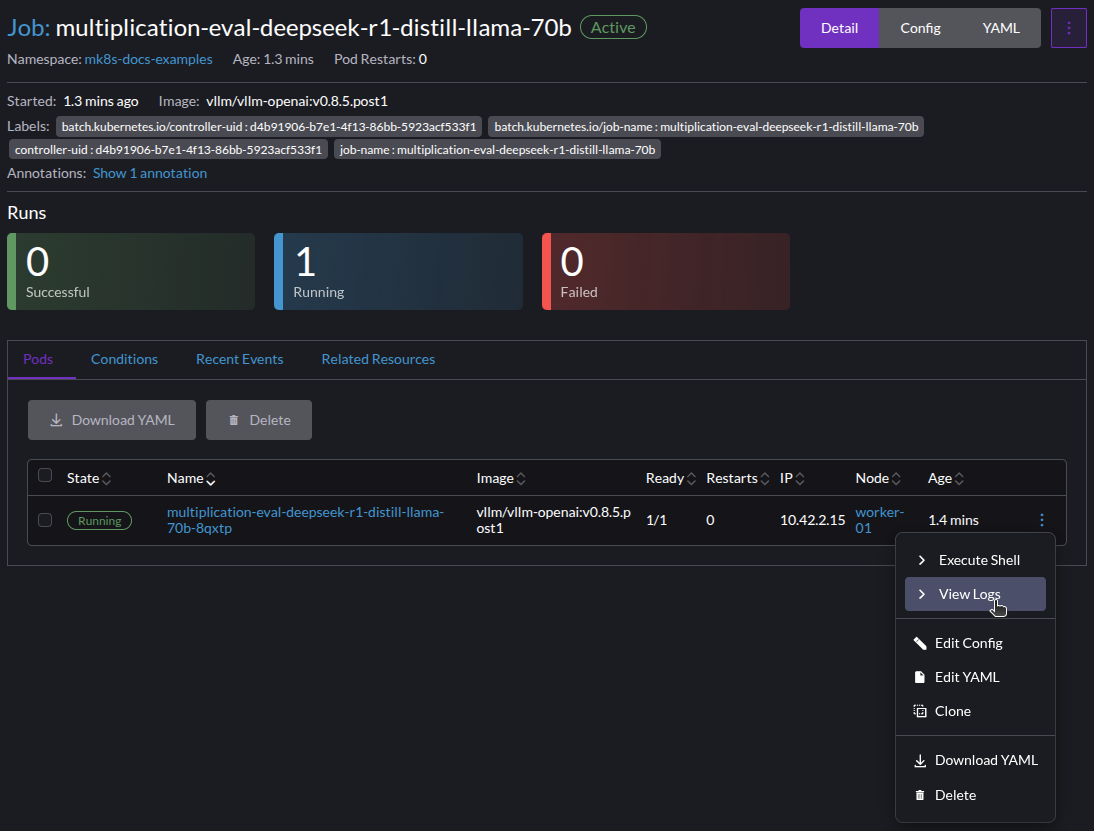Screen dimensions: 1094x831
Task: Open the worker-01 node link
Action: (879, 519)
